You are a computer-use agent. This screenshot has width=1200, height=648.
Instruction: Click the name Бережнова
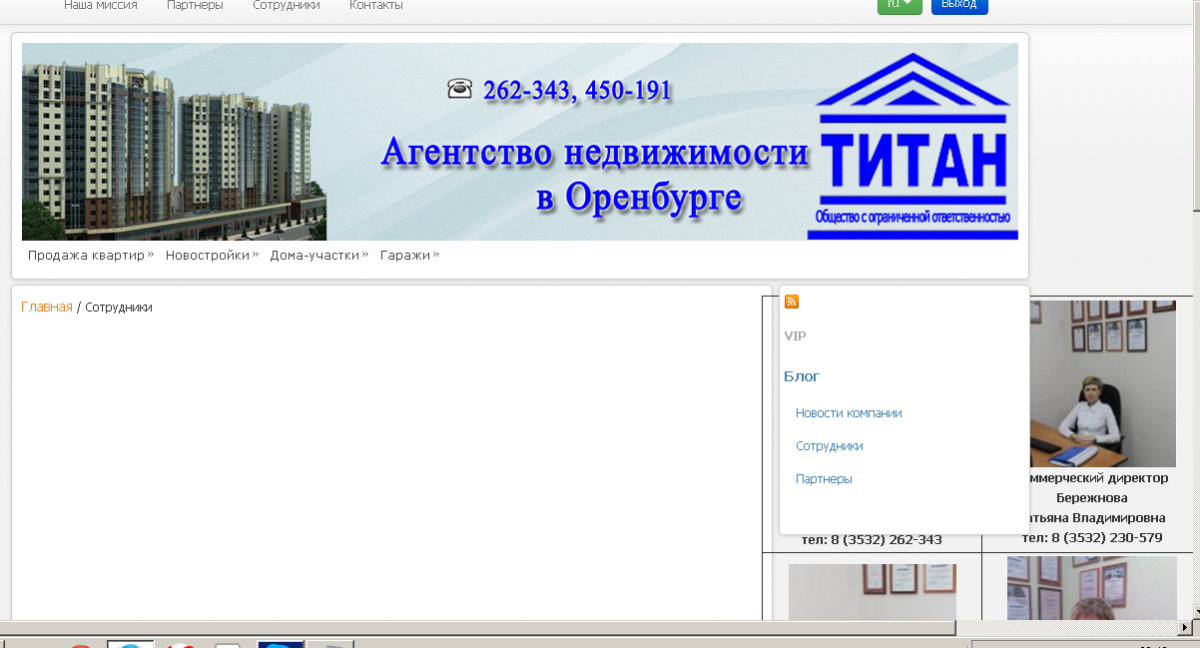click(1092, 498)
